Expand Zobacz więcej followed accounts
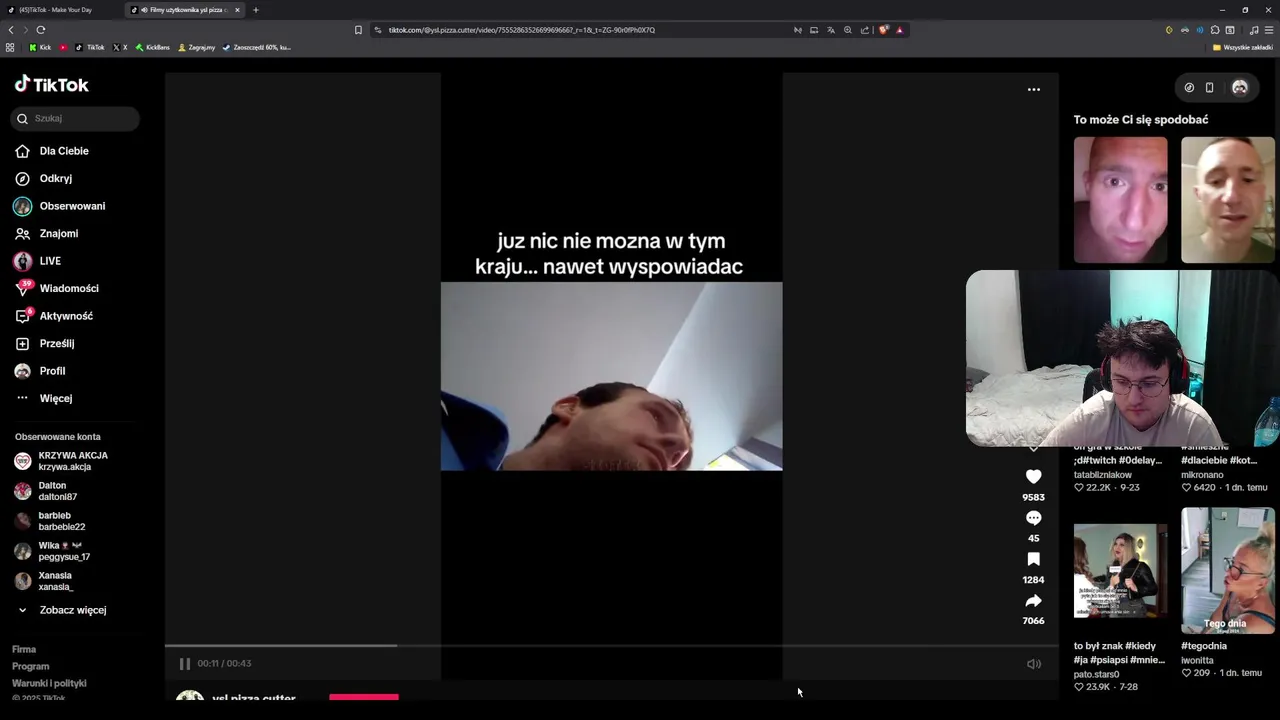Viewport: 1280px width, 720px height. pos(62,610)
